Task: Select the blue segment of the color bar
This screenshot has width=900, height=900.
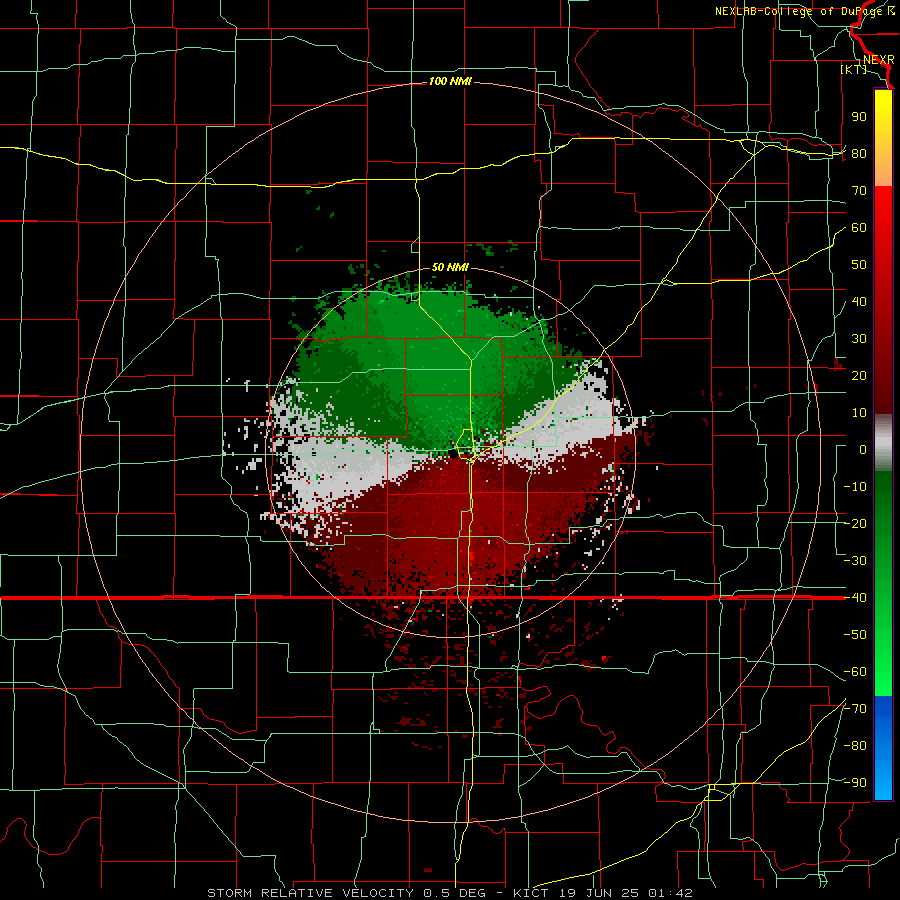Action: (883, 748)
